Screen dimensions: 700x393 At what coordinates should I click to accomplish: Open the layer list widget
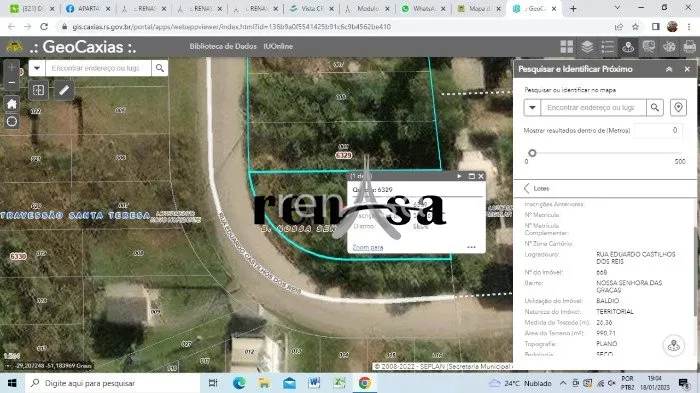tap(587, 46)
